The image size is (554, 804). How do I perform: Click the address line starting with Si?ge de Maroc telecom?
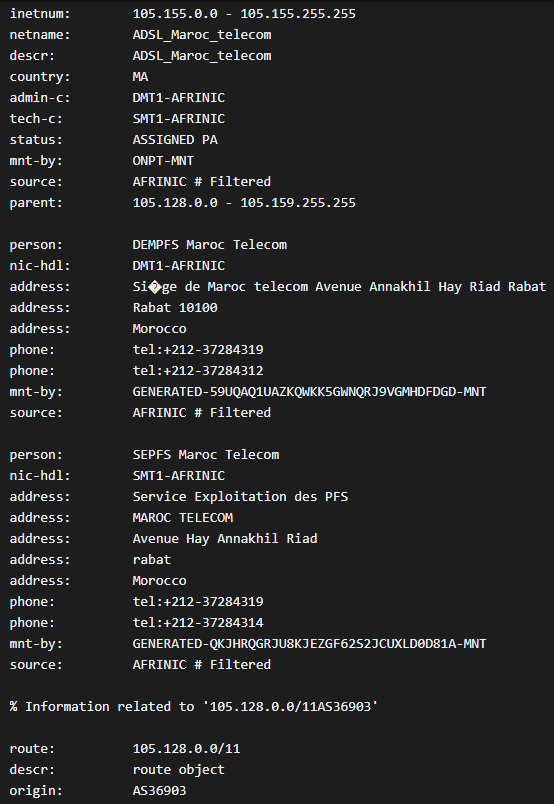click(340, 287)
